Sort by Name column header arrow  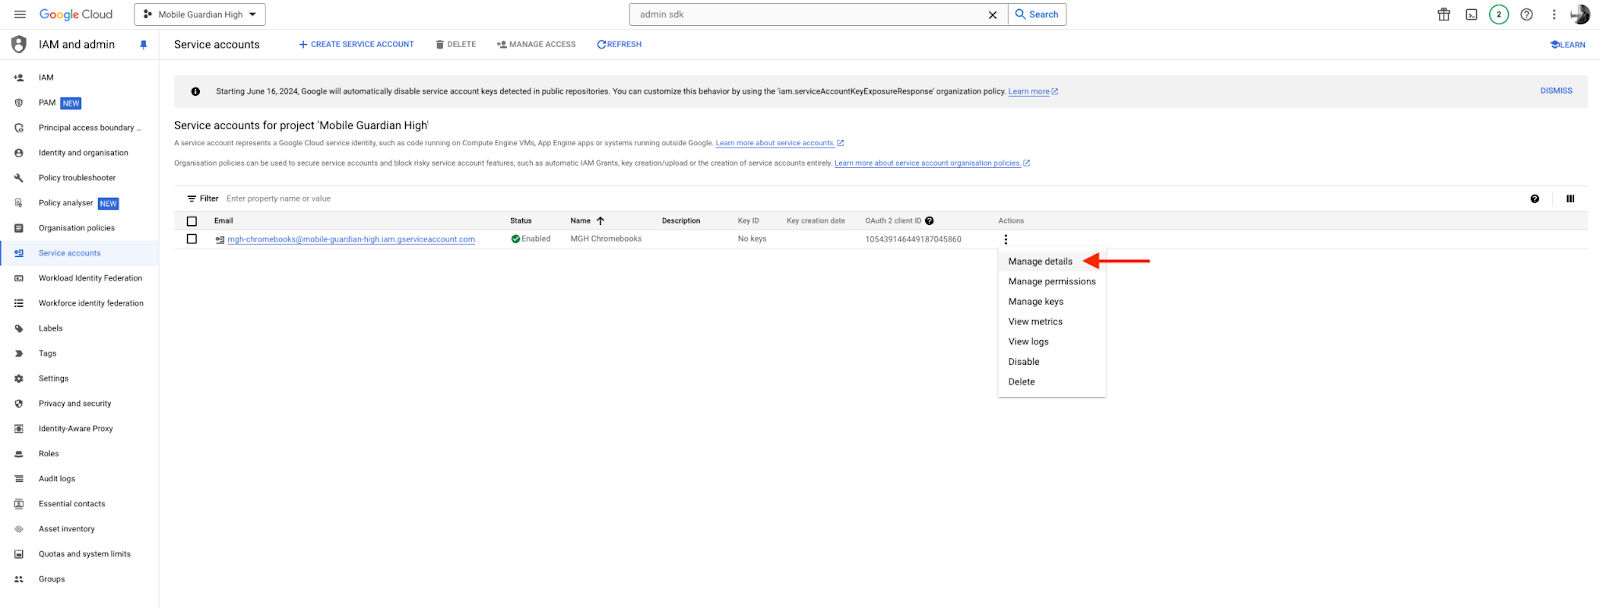pos(600,221)
